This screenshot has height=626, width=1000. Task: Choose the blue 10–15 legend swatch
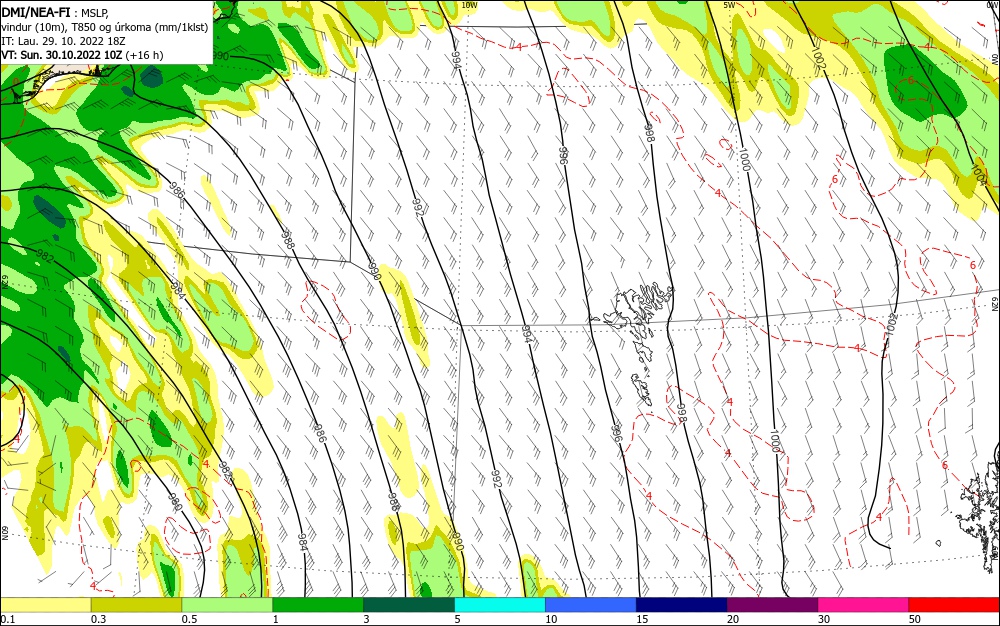591,605
